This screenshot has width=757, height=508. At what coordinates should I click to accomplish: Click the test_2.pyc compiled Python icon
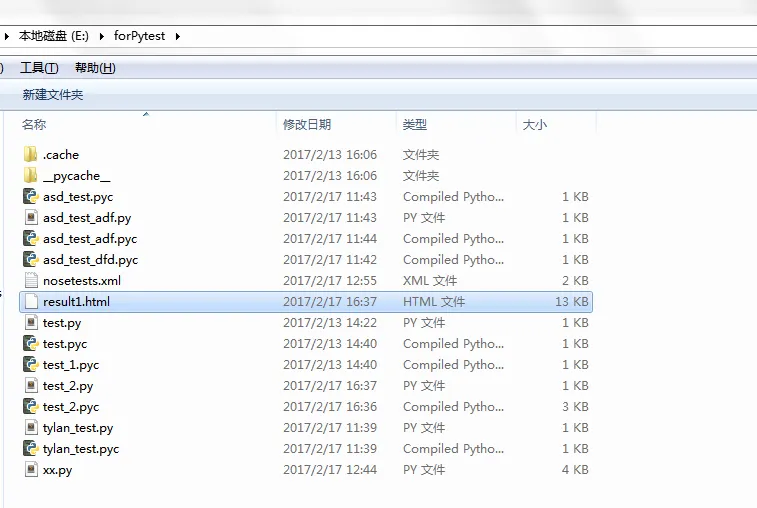pyautogui.click(x=31, y=407)
